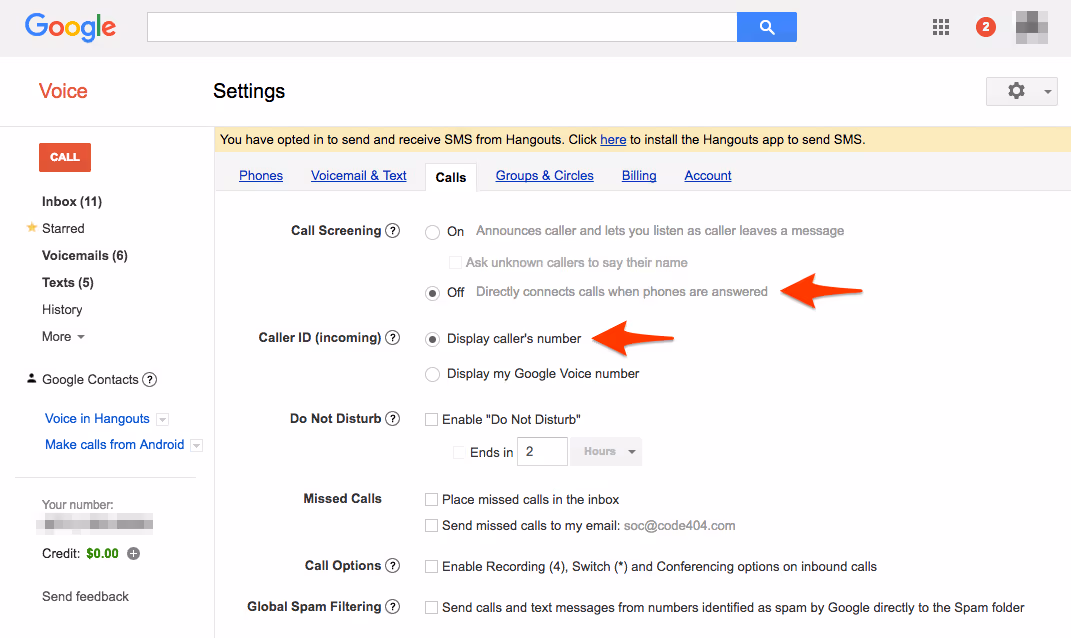Select Call Screening On option

coord(432,232)
